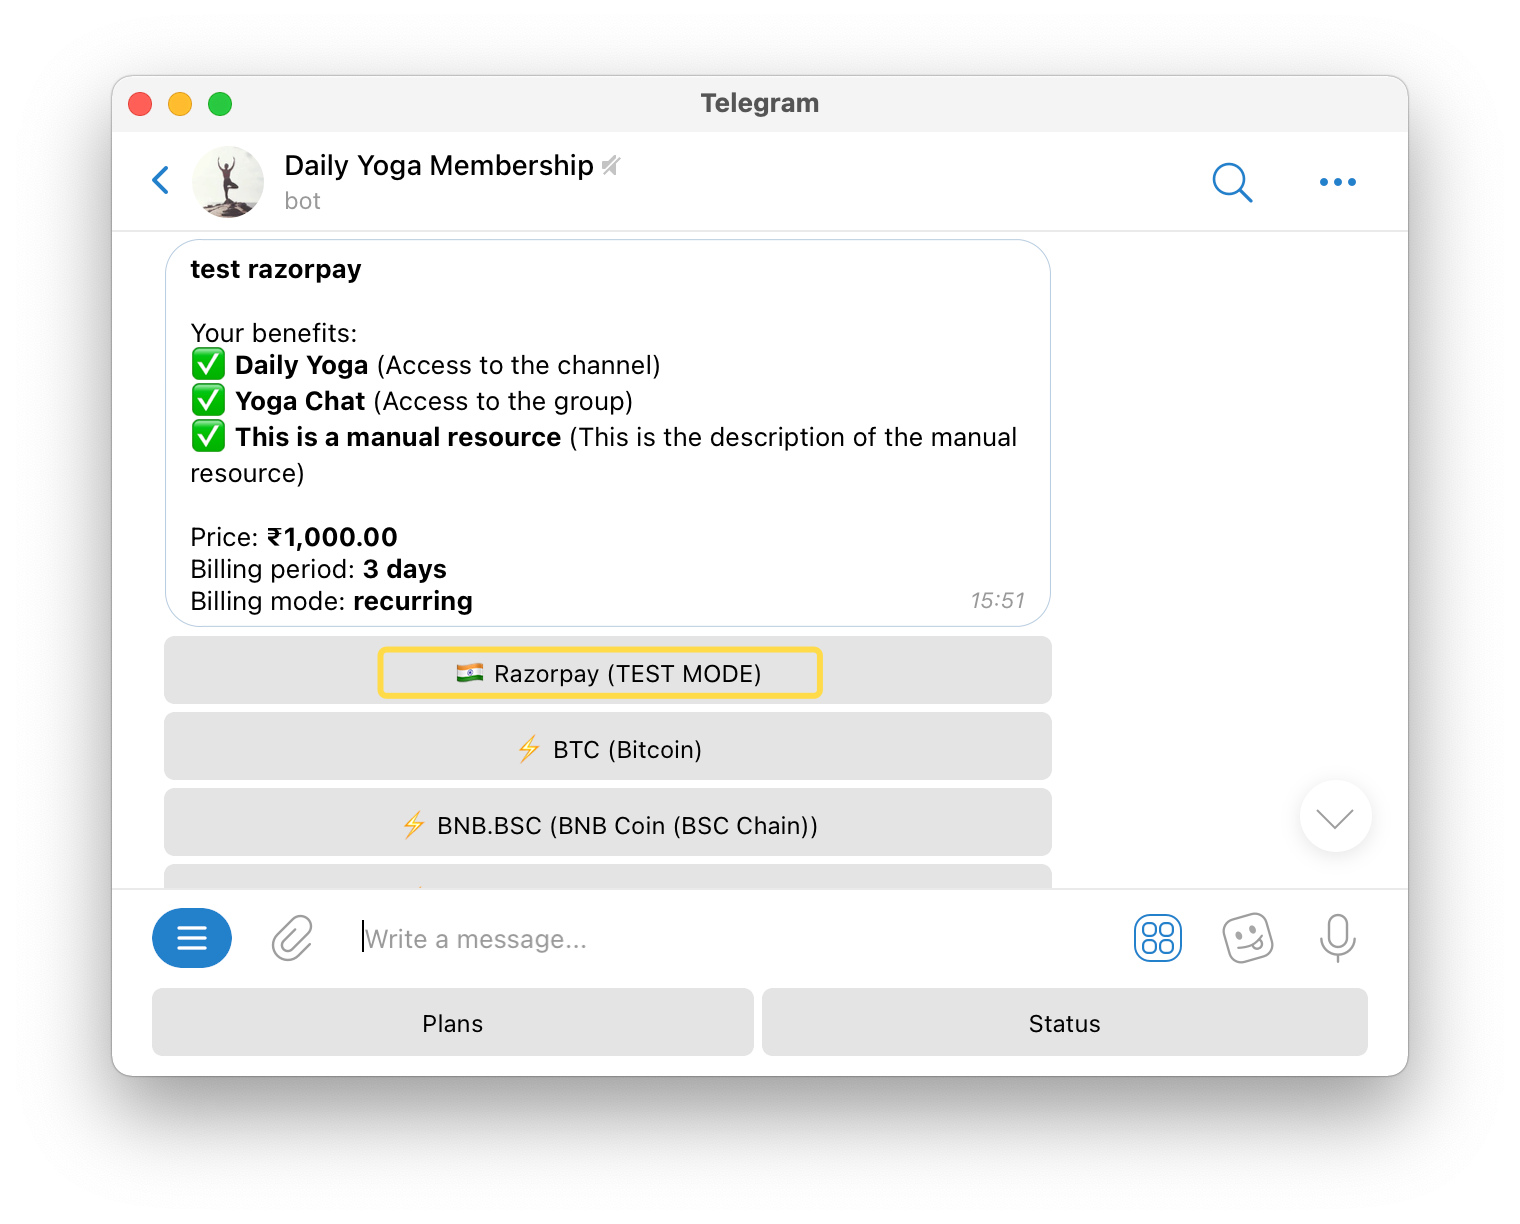Click the 'Yoga Chat' benefit line
Viewport: 1520px width, 1224px height.
point(412,401)
